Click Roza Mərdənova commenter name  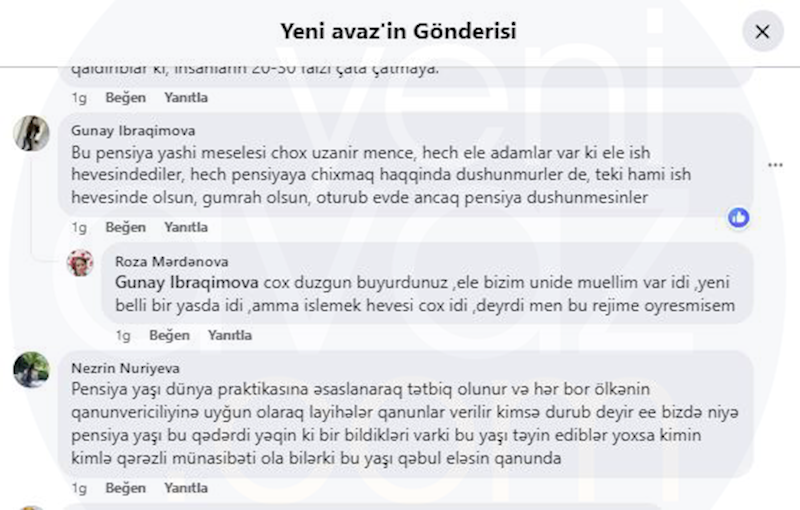[171, 262]
